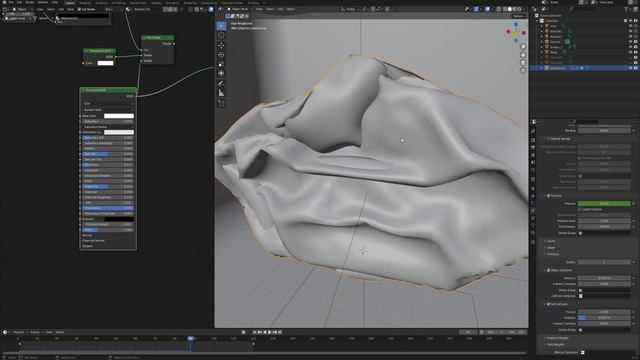
Task: Open the Slot 1 material slot dropdown
Action: coord(113,9)
